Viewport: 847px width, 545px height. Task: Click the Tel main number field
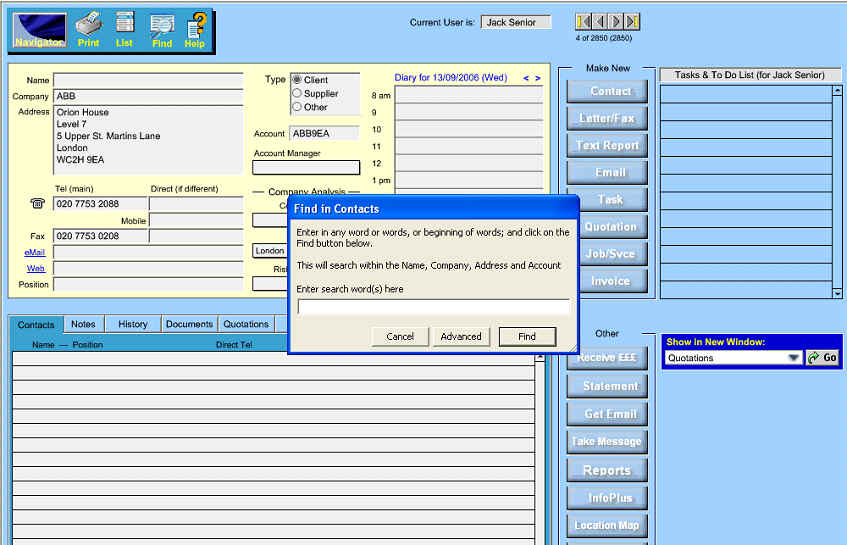pos(100,204)
